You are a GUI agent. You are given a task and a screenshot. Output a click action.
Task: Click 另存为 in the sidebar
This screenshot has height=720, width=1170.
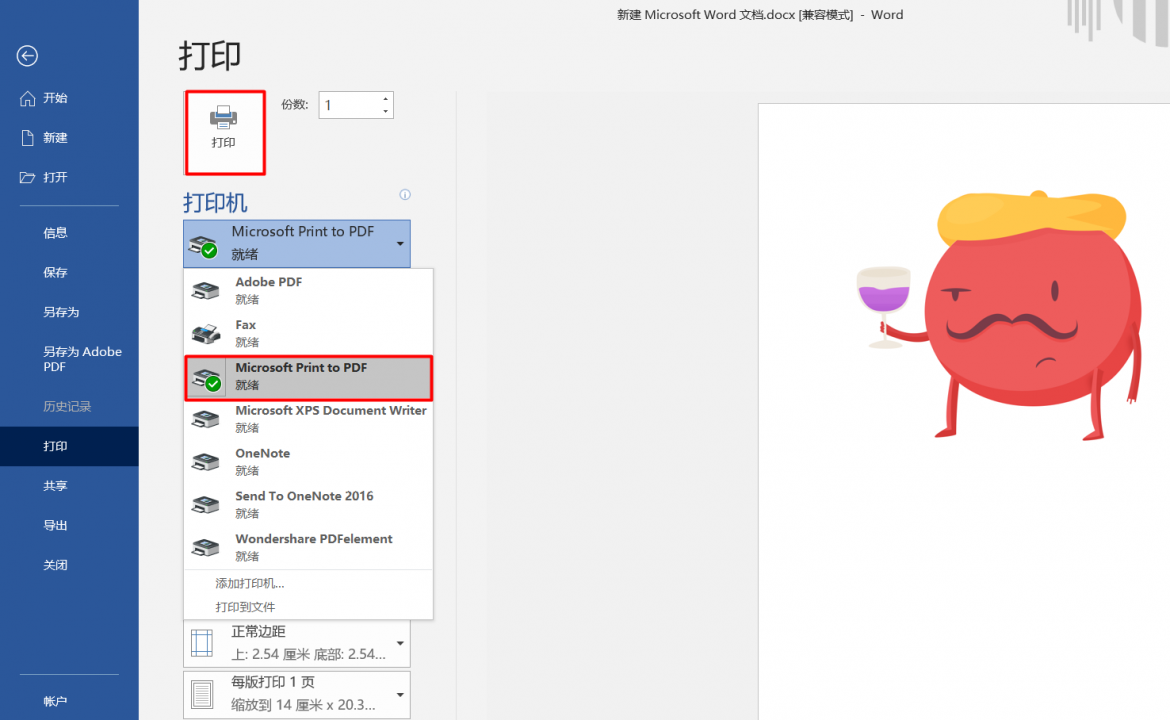69,312
